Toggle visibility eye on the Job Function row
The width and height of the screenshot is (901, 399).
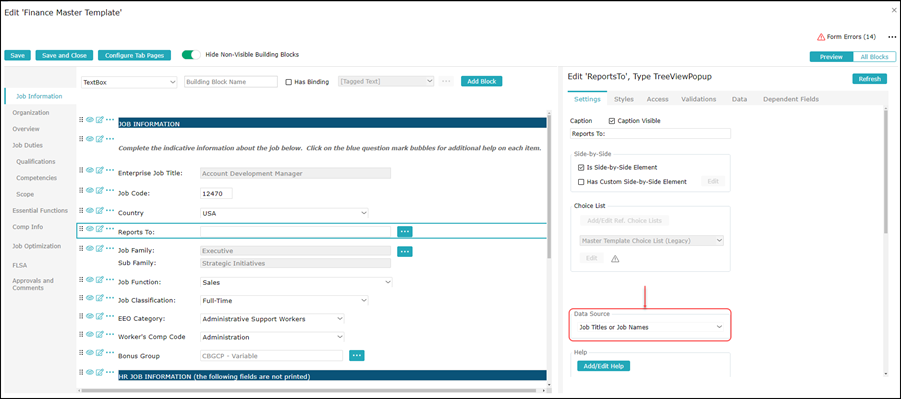[x=90, y=279]
